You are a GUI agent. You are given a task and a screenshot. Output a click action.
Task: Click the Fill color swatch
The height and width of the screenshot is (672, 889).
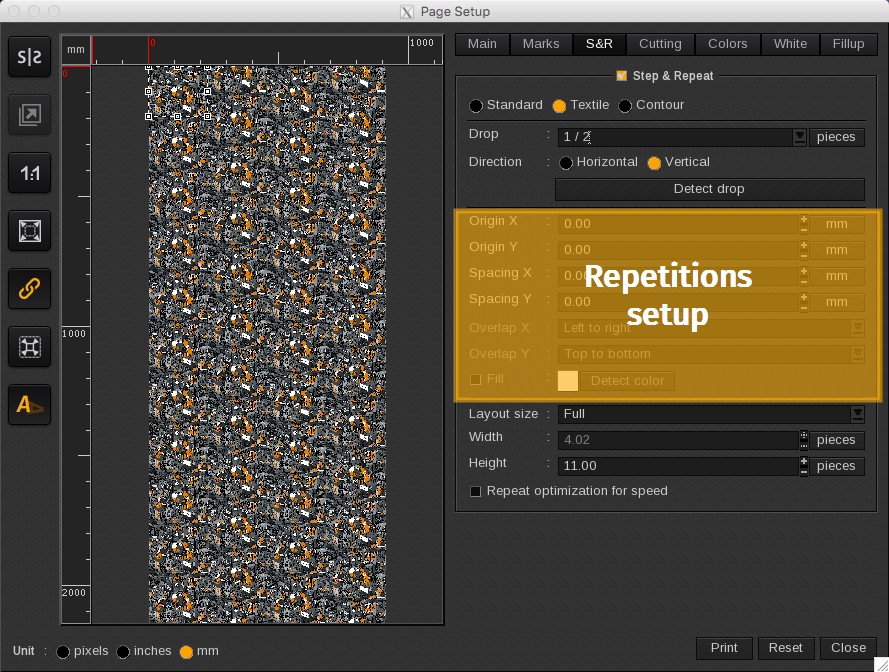click(x=568, y=381)
